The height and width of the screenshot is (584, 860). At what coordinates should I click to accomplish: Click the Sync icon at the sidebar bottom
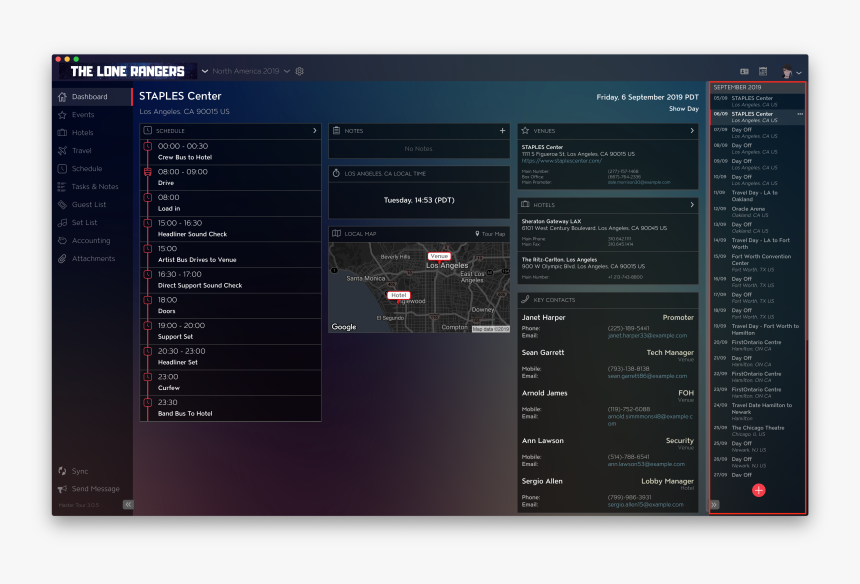62,471
